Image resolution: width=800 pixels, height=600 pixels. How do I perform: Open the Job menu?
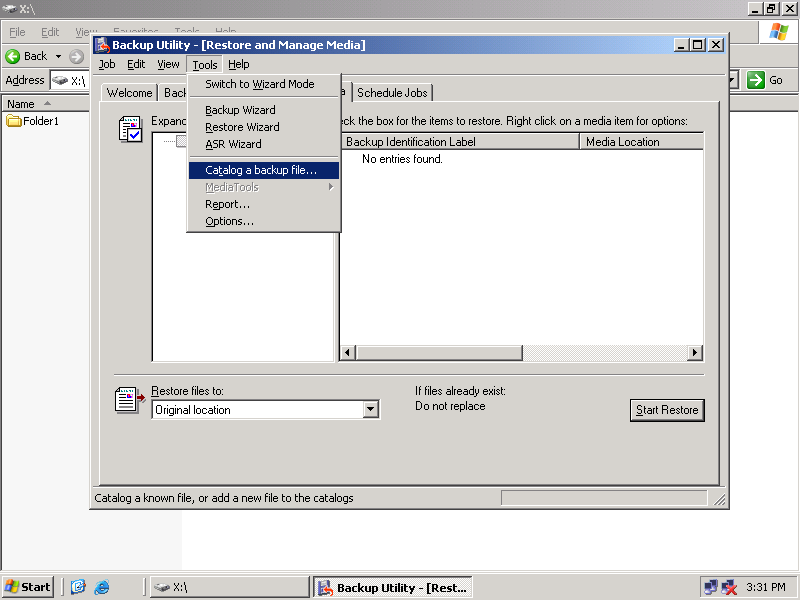tap(107, 64)
